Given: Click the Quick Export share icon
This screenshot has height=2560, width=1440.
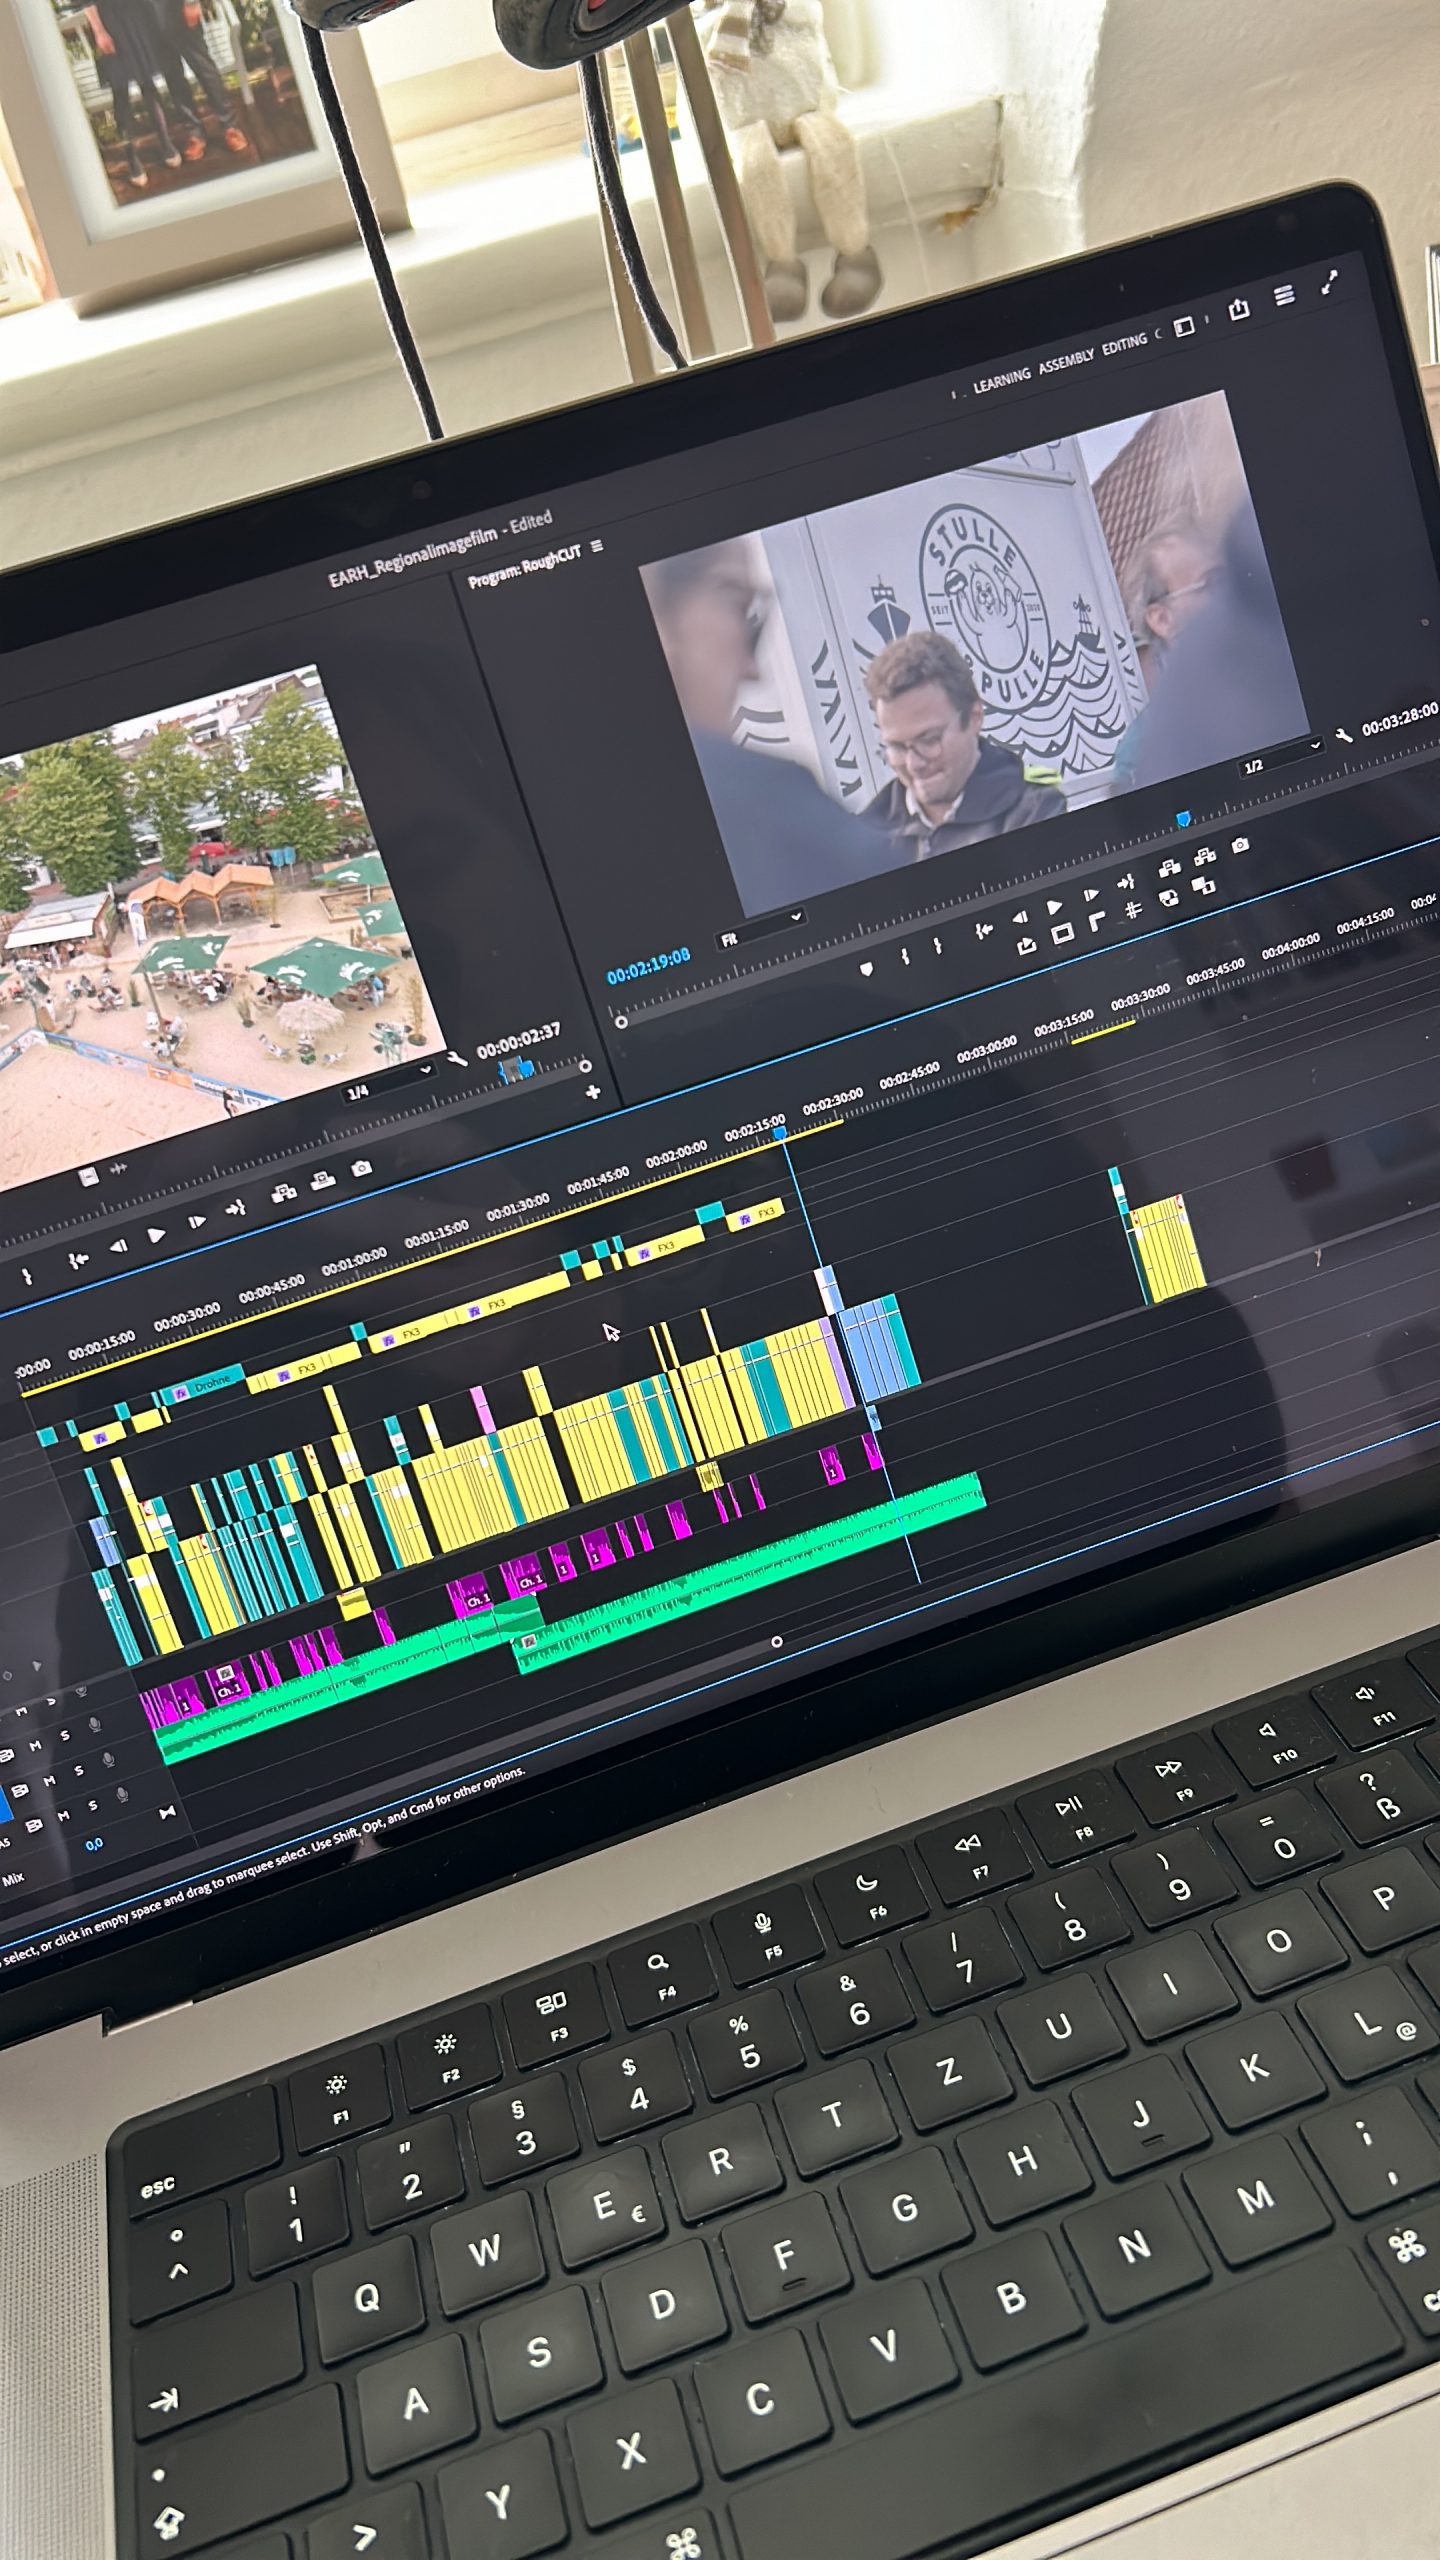Looking at the screenshot, I should (1239, 309).
